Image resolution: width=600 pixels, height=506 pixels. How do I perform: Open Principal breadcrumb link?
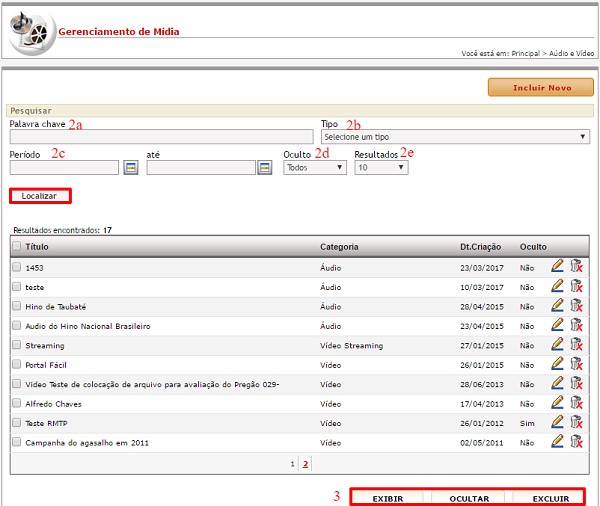point(525,54)
